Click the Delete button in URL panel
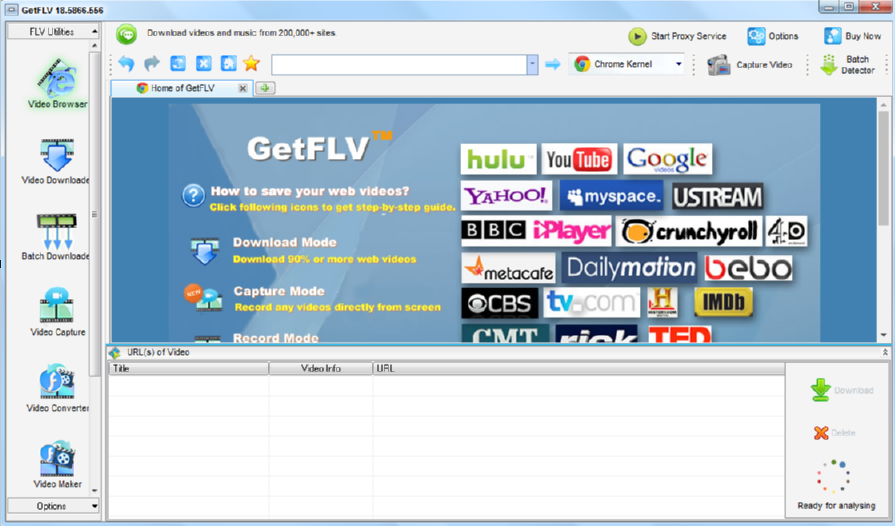This screenshot has width=895, height=526. (834, 433)
